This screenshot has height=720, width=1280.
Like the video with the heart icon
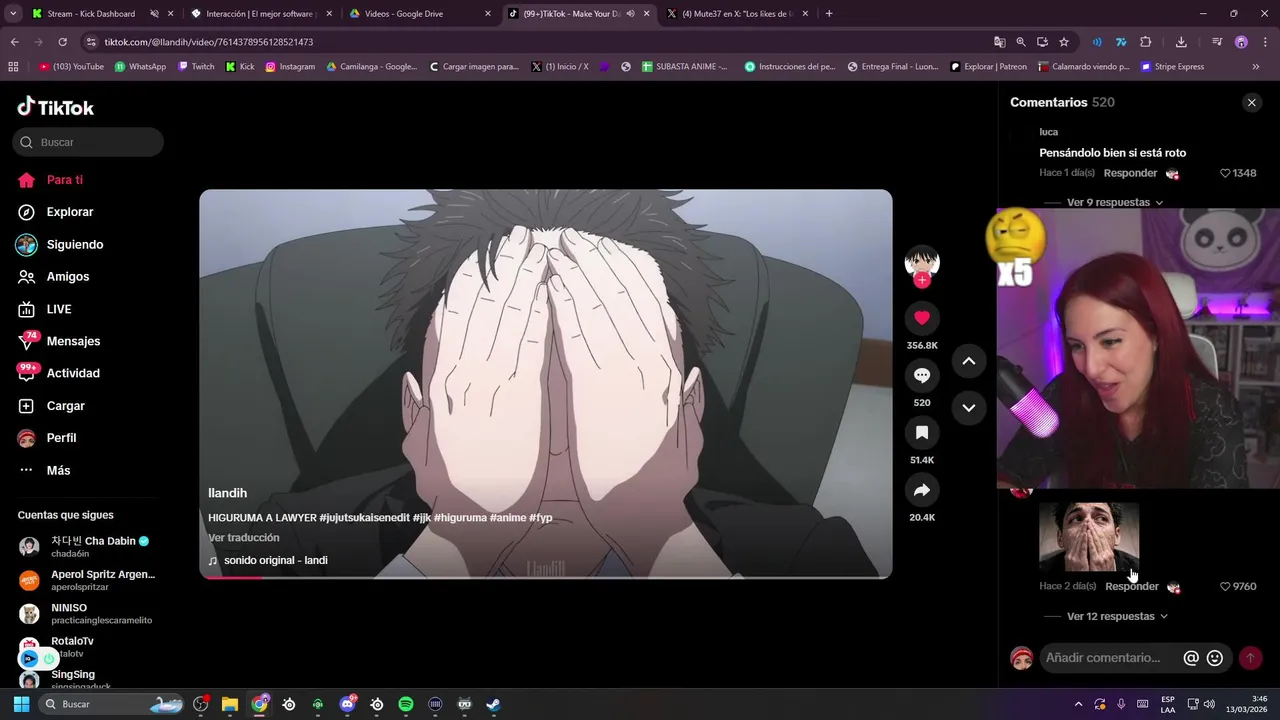click(922, 318)
